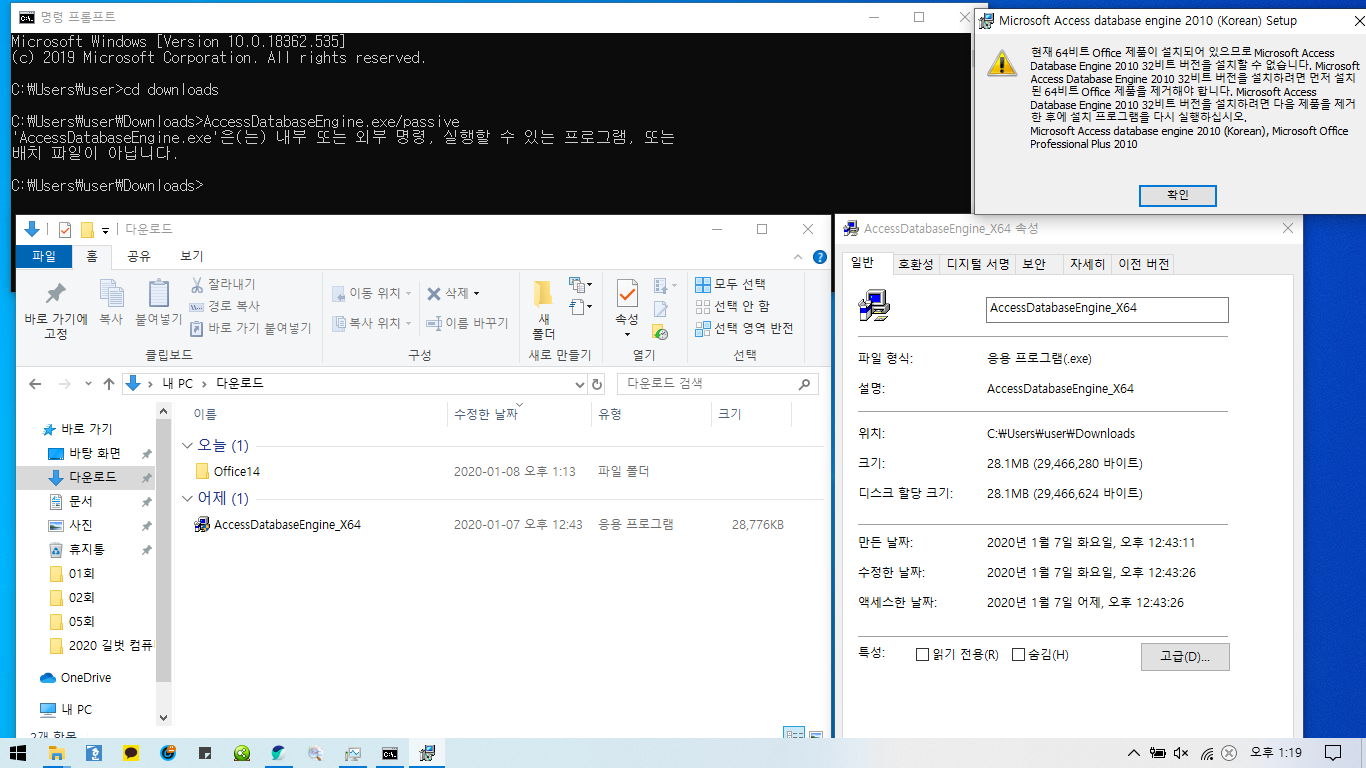The height and width of the screenshot is (768, 1366).
Task: Open the blue help question mark icon
Action: (x=820, y=257)
